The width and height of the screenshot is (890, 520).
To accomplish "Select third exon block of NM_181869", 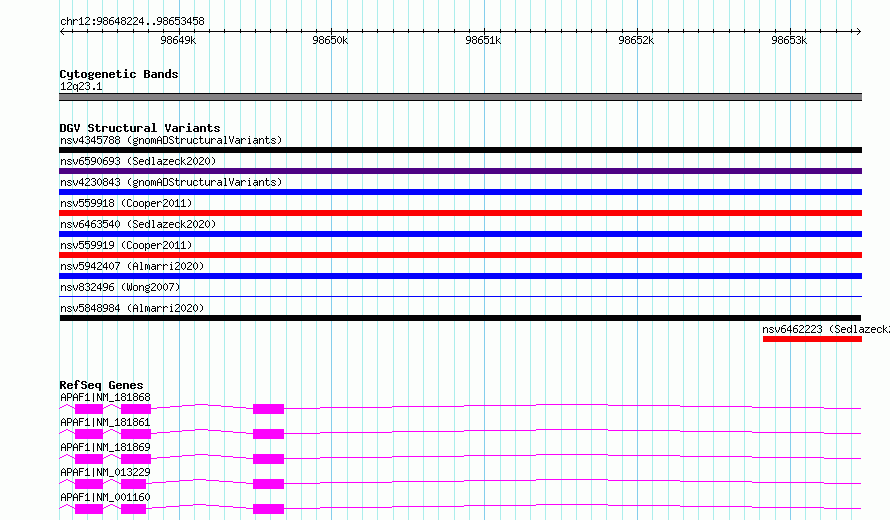I will point(268,459).
